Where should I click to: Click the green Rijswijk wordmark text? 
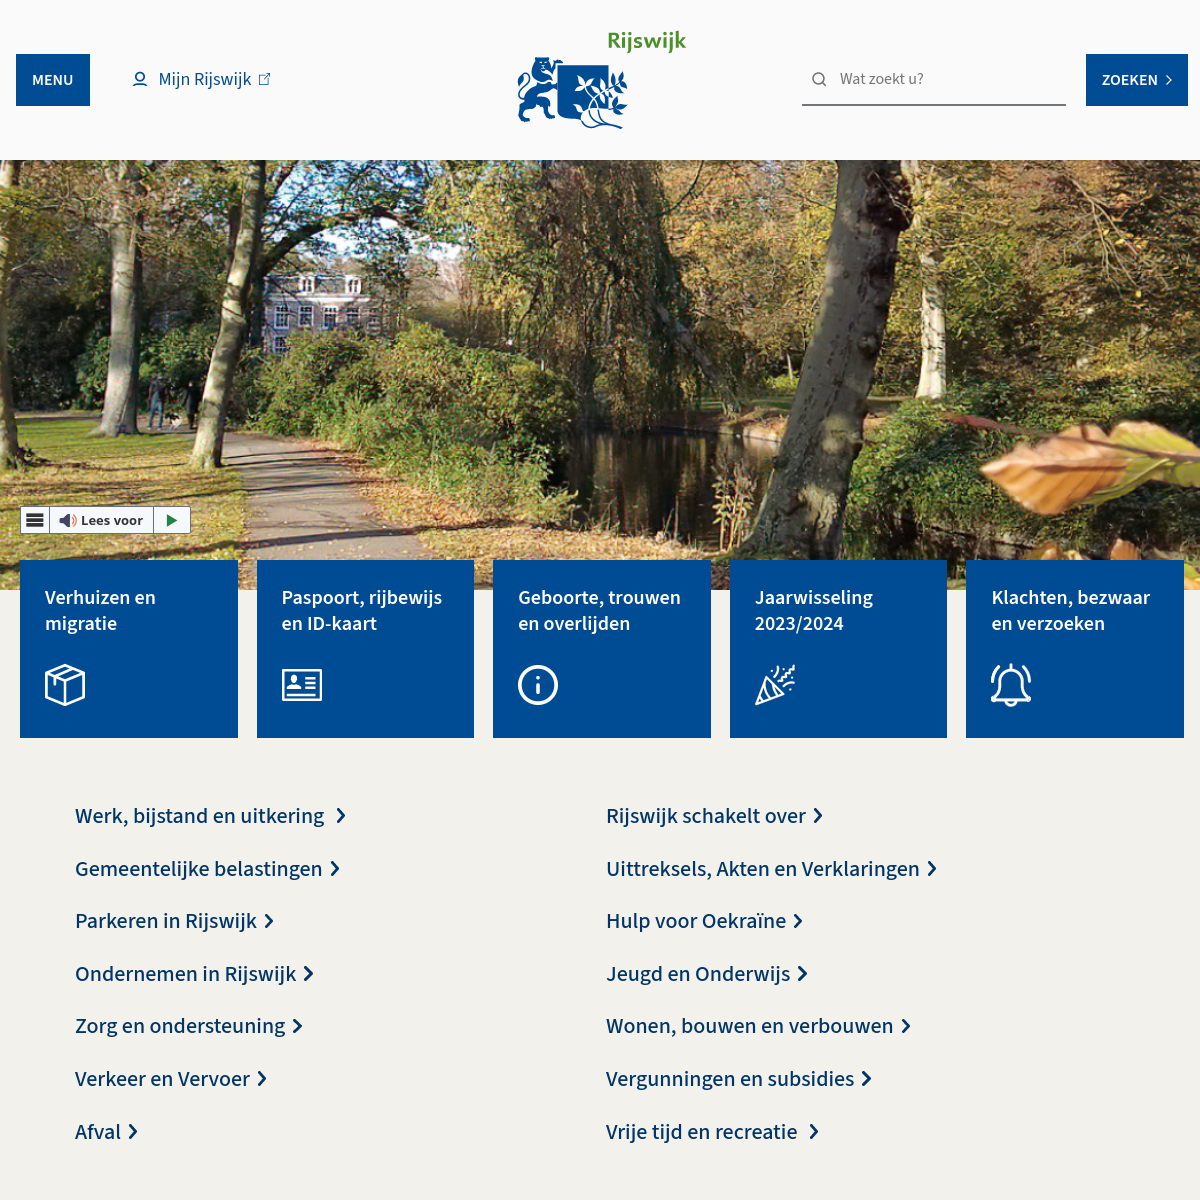[x=647, y=41]
